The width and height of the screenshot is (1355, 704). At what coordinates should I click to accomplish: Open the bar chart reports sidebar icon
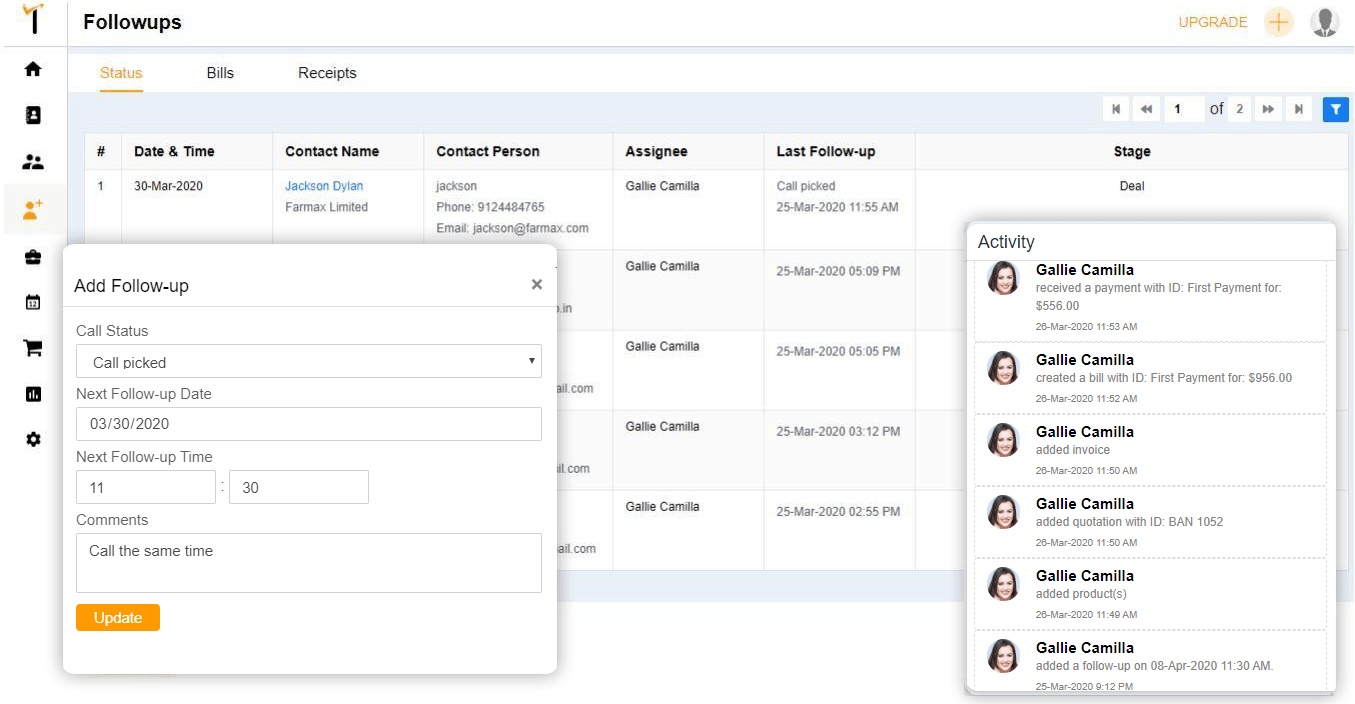[33, 394]
